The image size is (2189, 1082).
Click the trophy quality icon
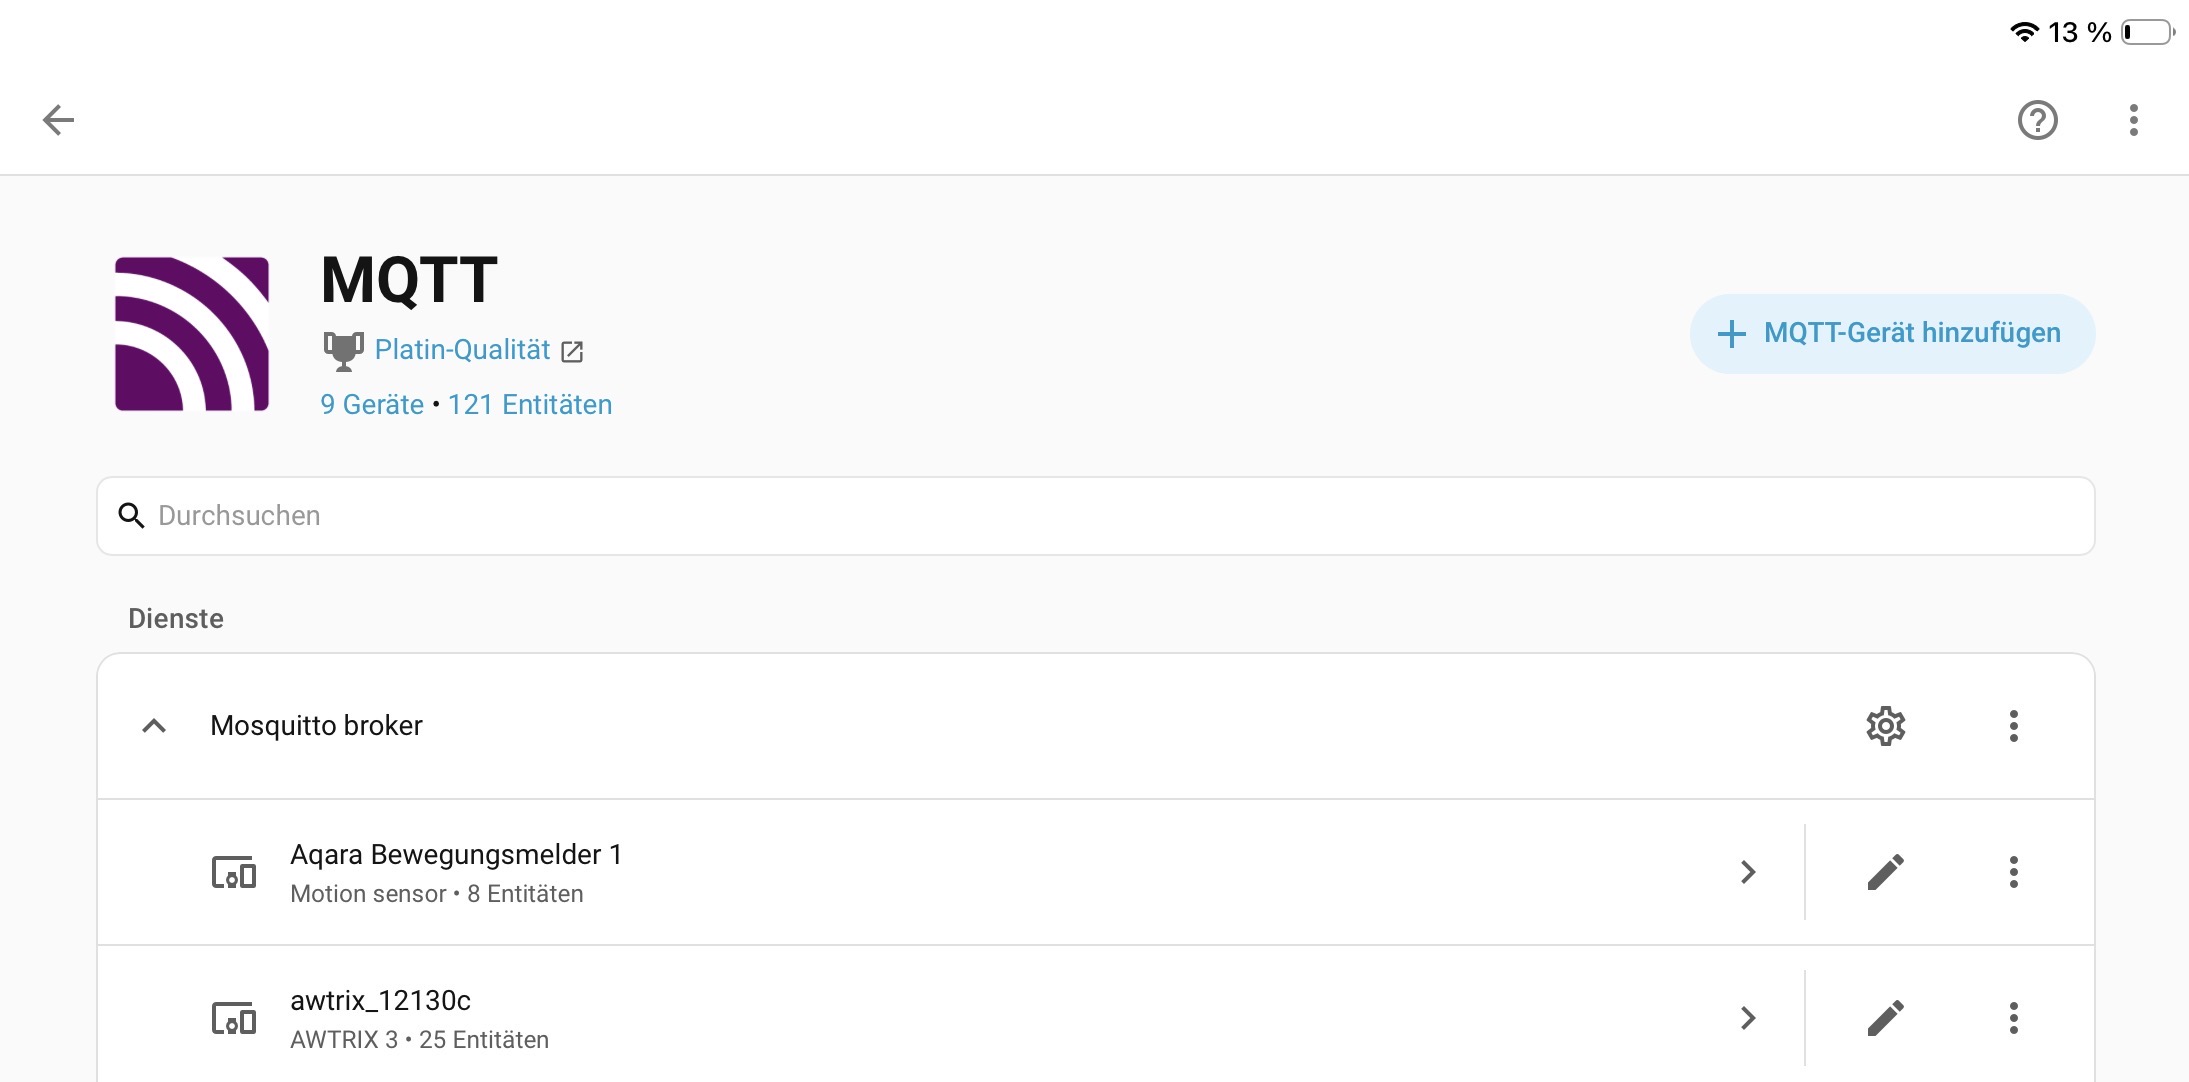point(343,350)
